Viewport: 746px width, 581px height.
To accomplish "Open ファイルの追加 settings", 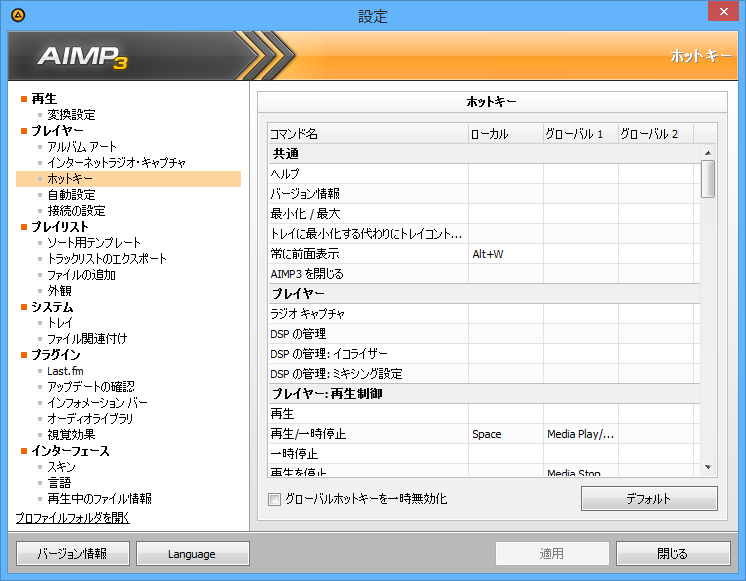I will coord(81,275).
